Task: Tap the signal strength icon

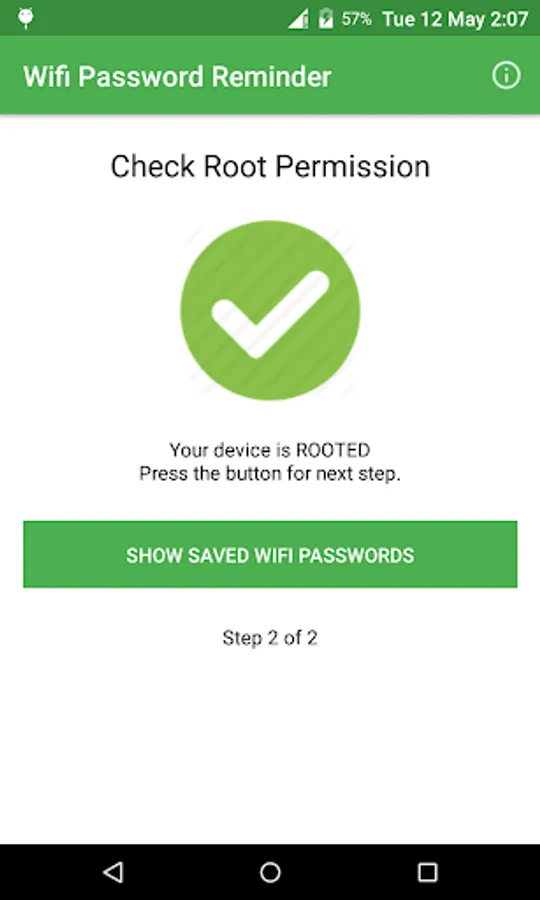Action: [x=298, y=19]
